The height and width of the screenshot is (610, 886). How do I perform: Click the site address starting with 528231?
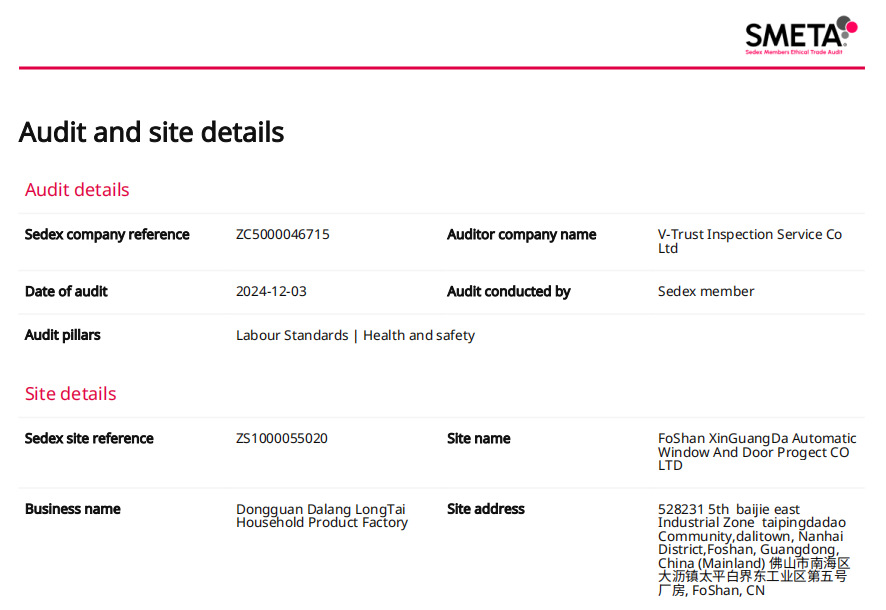[753, 550]
